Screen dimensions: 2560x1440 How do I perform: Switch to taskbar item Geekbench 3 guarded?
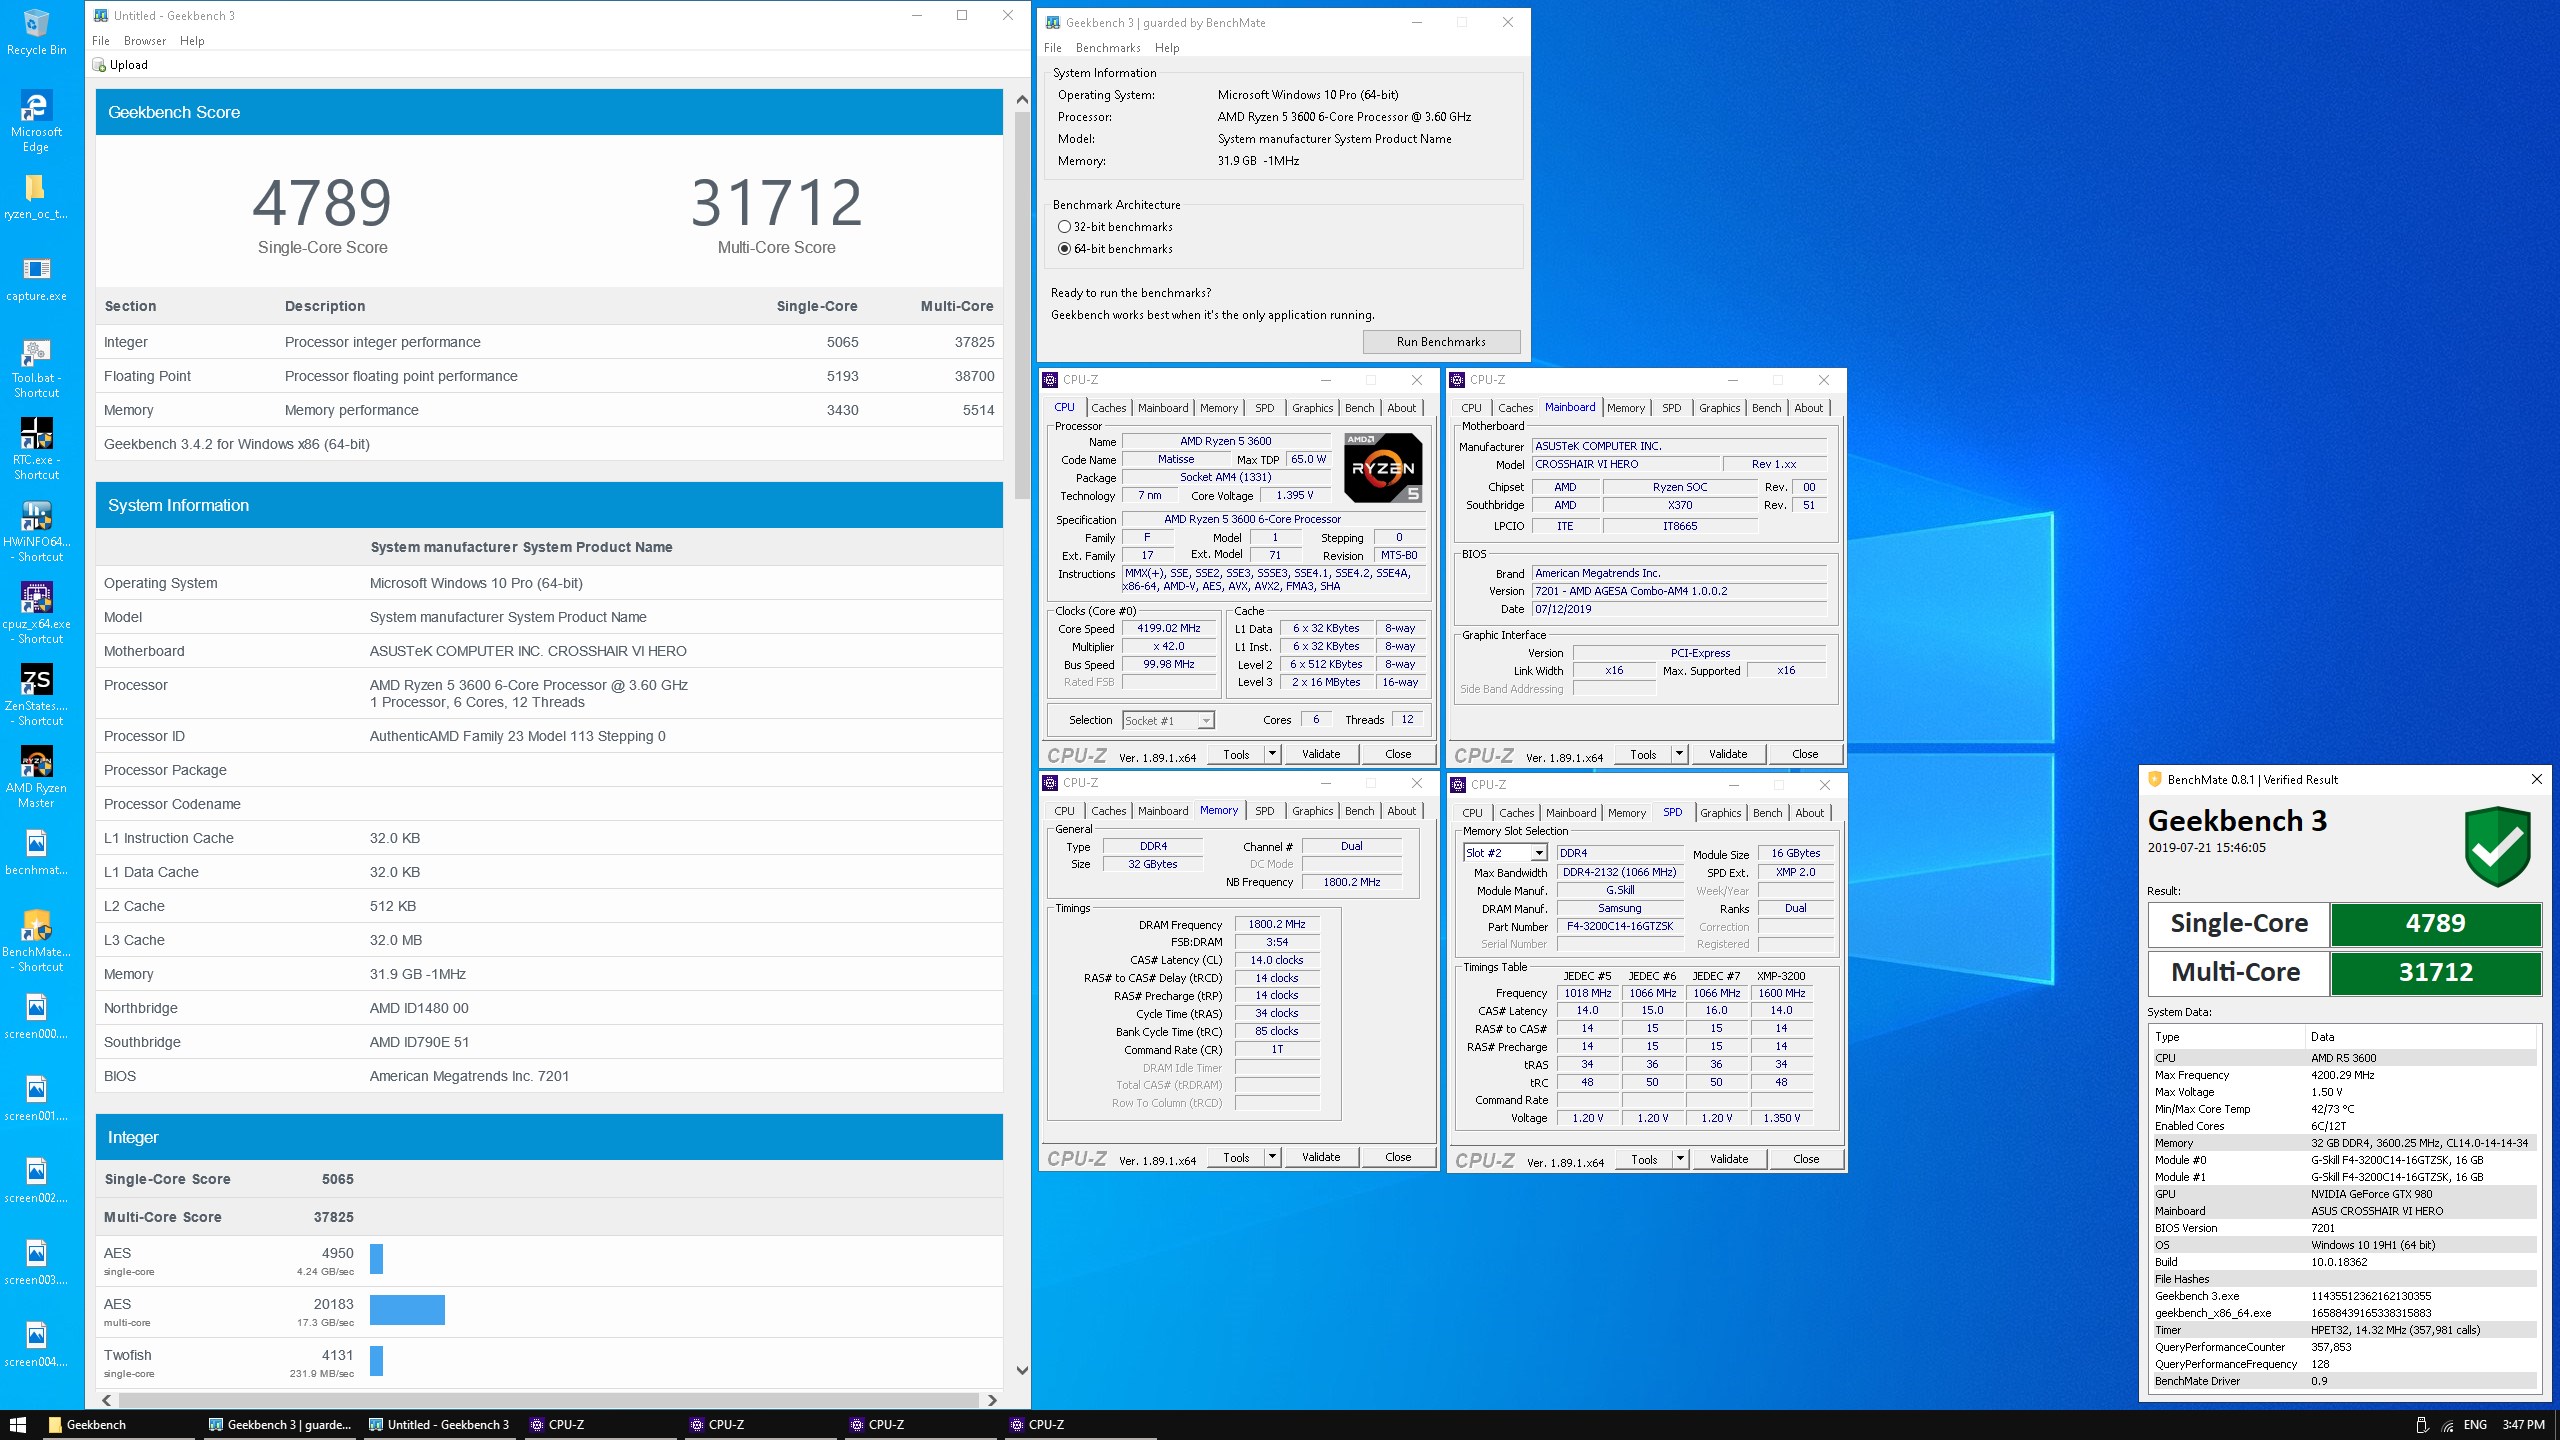pyautogui.click(x=280, y=1425)
